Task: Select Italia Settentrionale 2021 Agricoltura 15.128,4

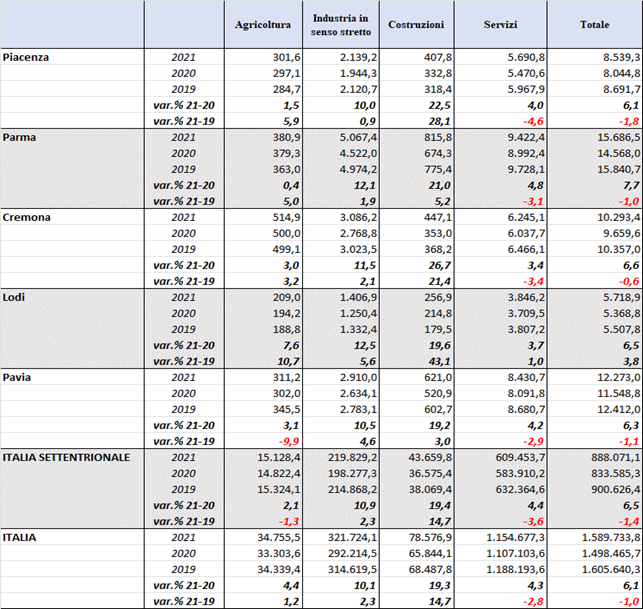Action: coord(279,457)
